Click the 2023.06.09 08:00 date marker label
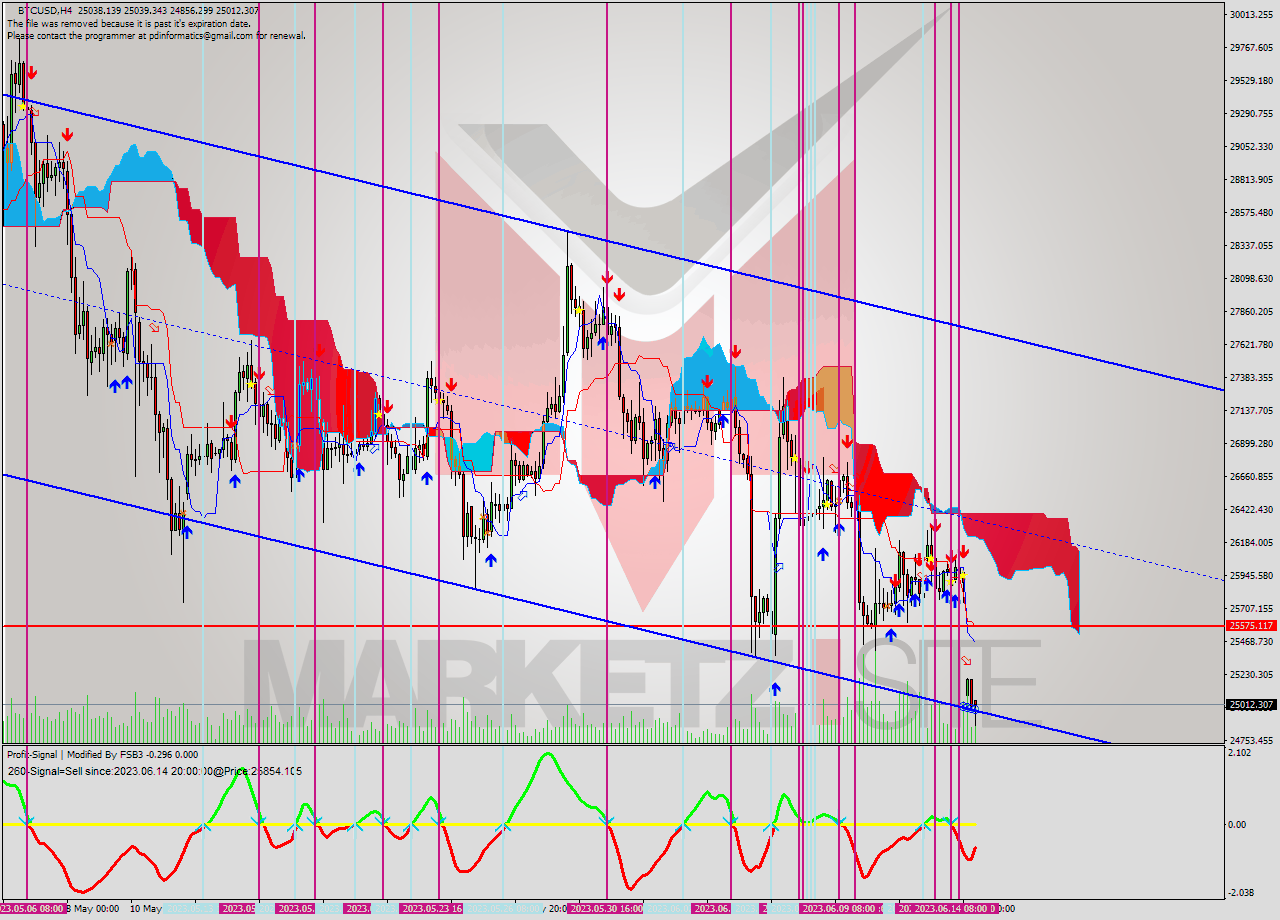1280x920 pixels. click(x=841, y=909)
